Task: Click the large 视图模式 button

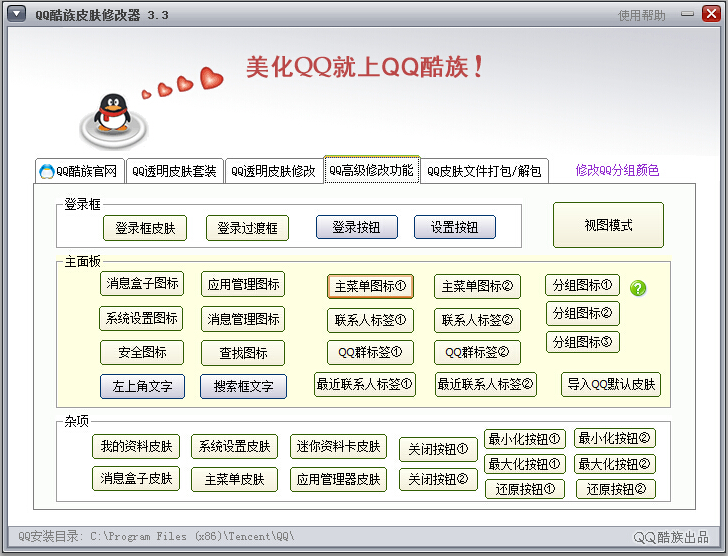Action: [x=608, y=225]
